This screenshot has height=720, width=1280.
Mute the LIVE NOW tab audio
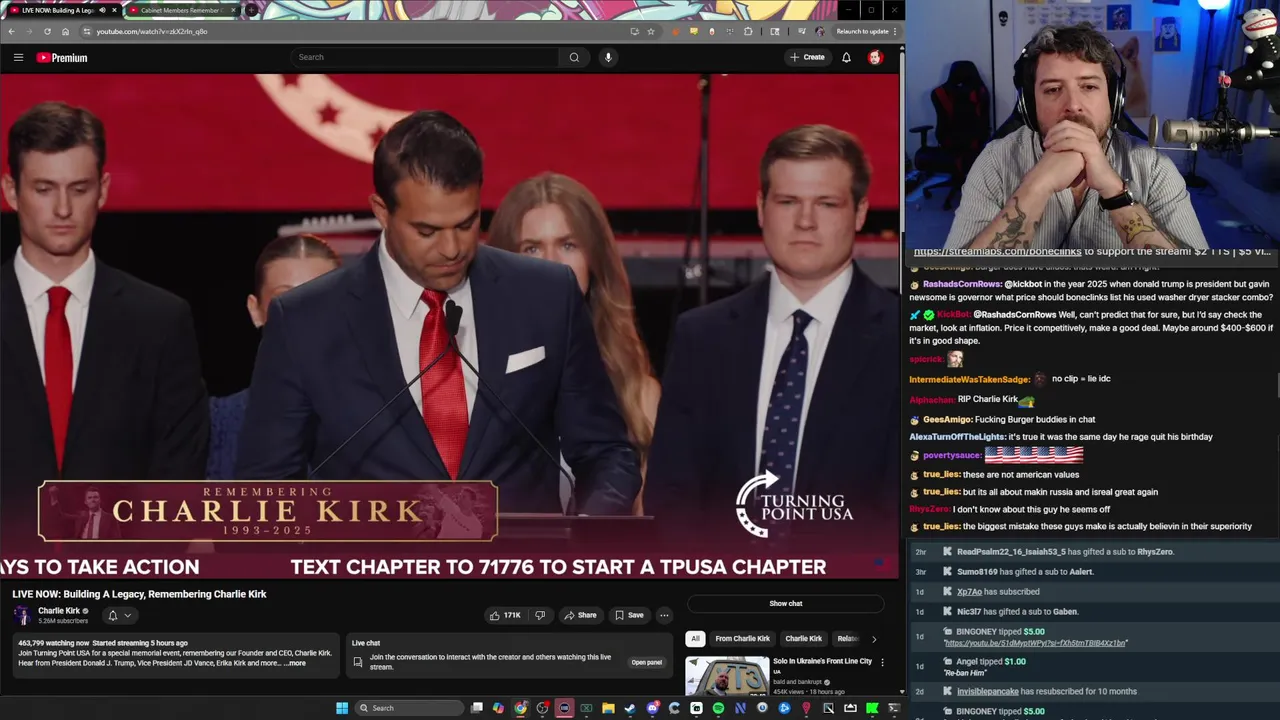pos(102,10)
